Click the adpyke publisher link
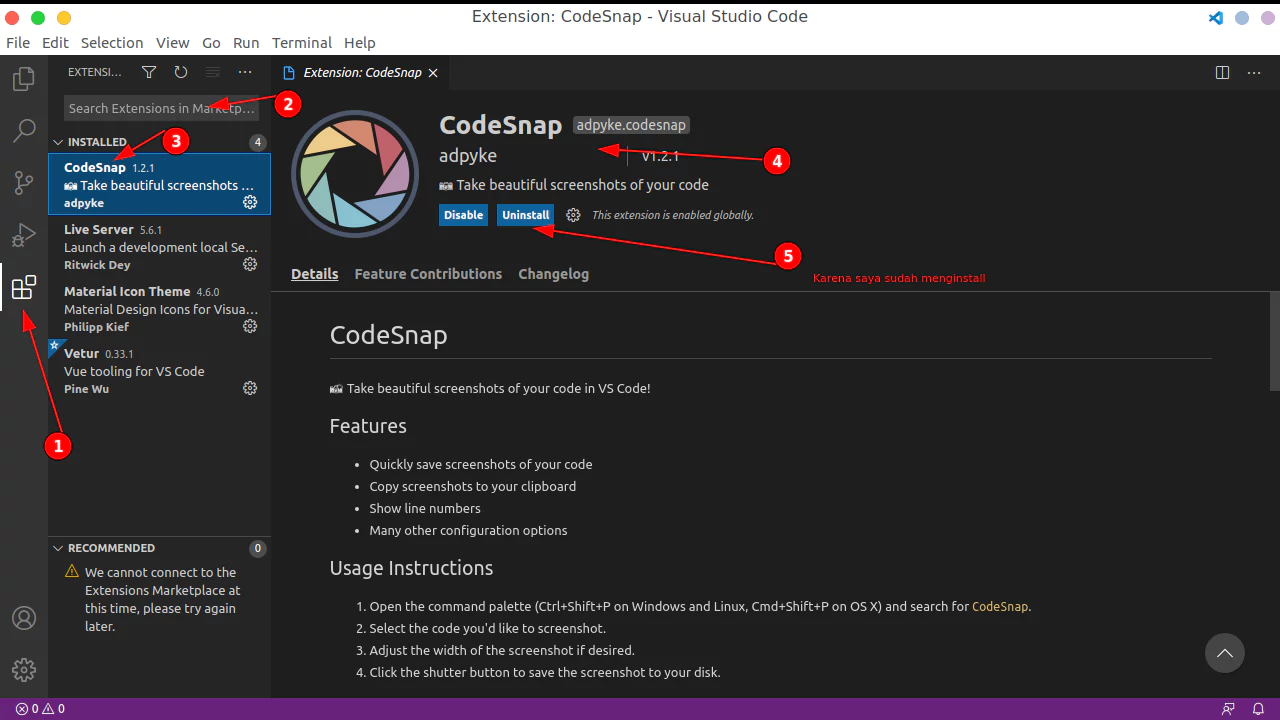Viewport: 1280px width, 720px height. click(x=468, y=156)
